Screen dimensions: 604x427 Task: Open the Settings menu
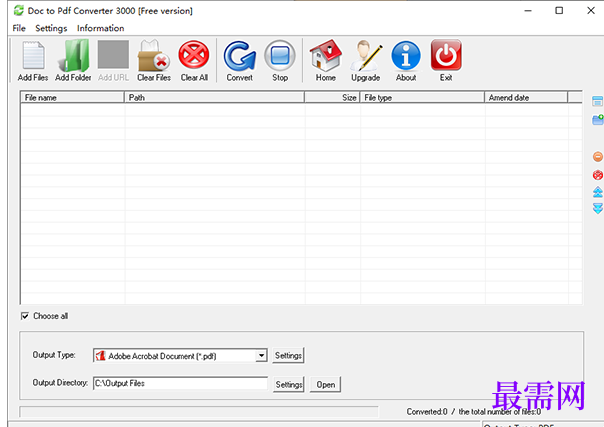tap(51, 28)
